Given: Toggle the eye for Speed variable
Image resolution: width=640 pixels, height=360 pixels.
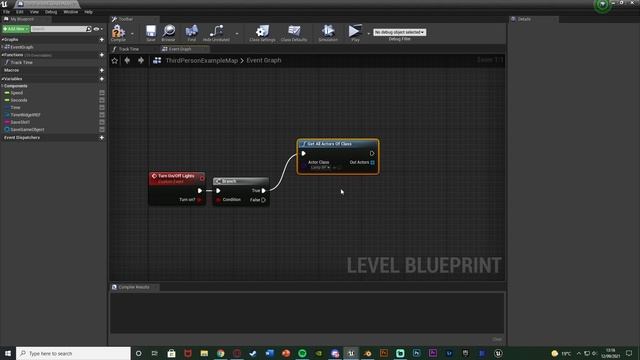Looking at the screenshot, I should pos(102,93).
